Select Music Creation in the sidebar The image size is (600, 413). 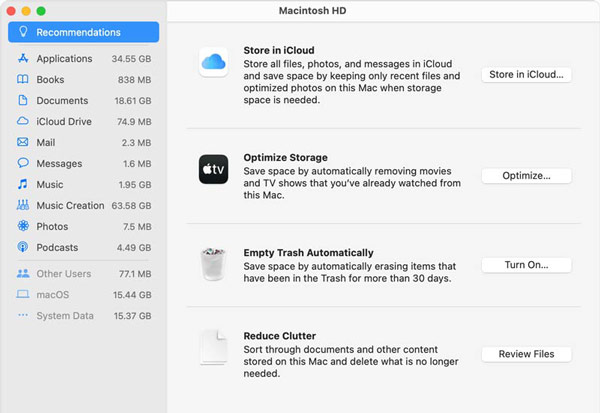(x=83, y=205)
